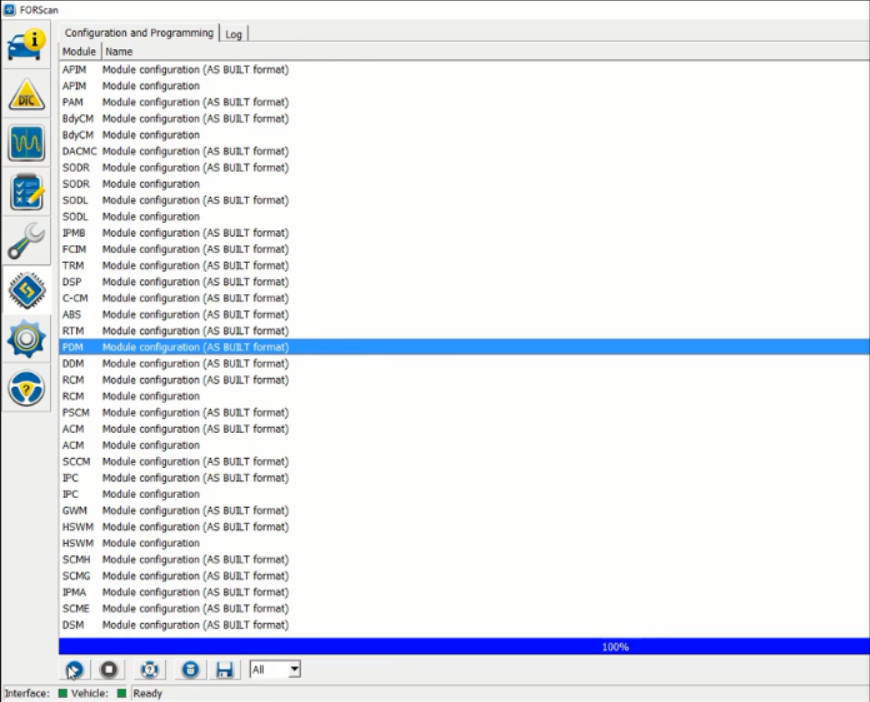
Task: Select IPMA Module configuration row
Action: tap(464, 592)
